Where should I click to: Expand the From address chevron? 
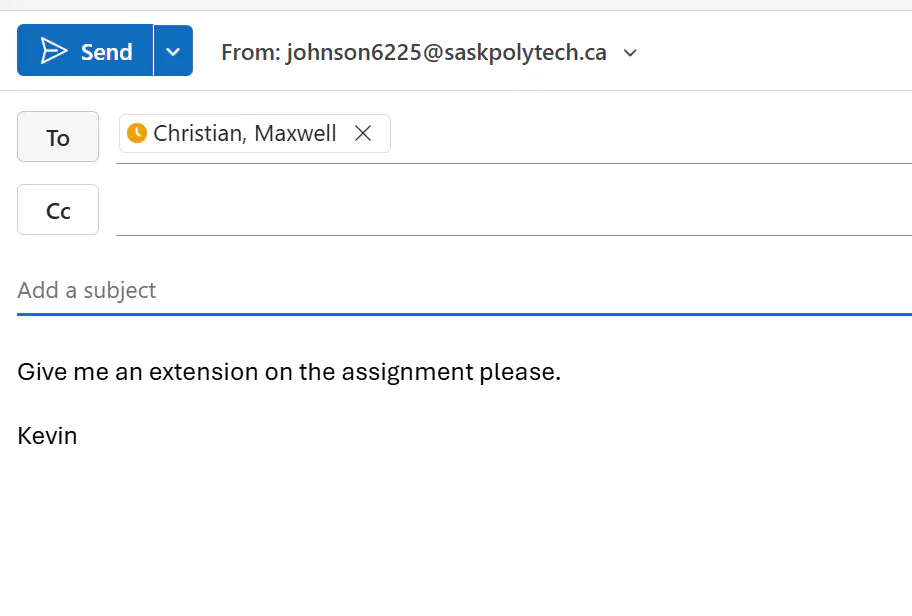coord(630,53)
